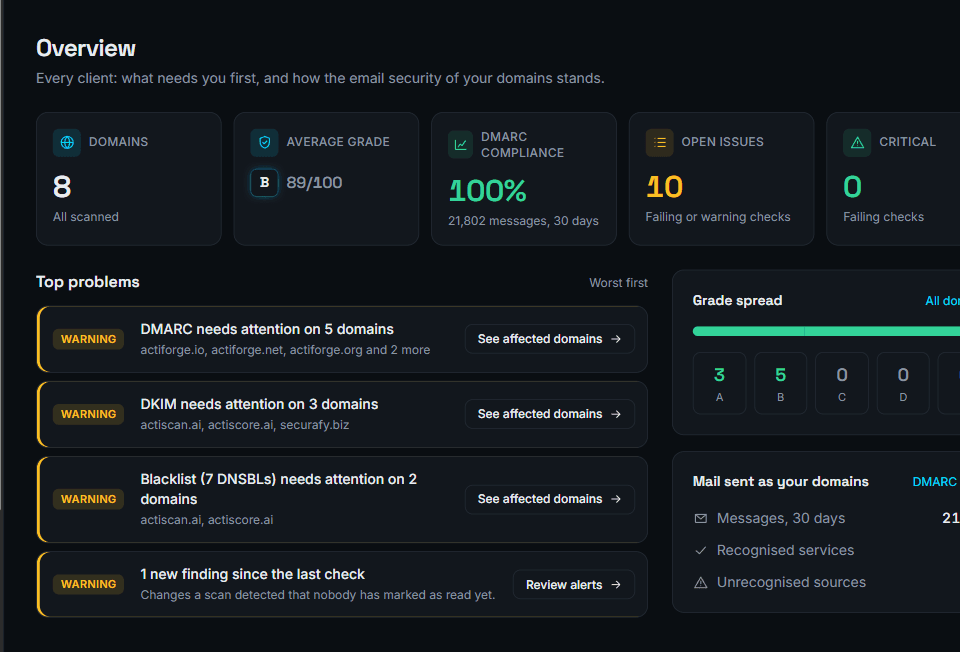Click the chart icon on DMARC Compliance card
960x652 pixels.
[x=460, y=144]
